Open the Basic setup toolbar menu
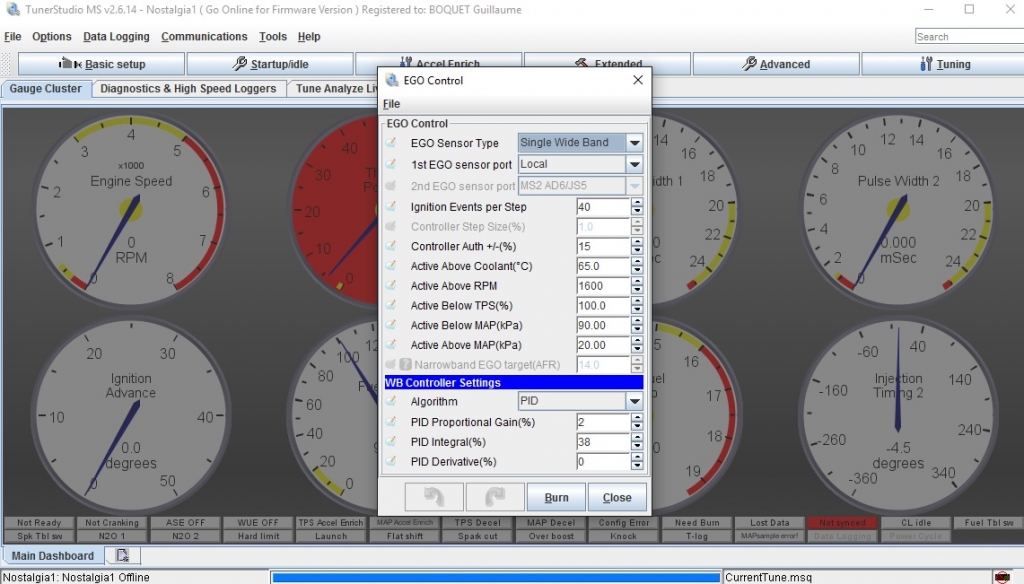 [102, 64]
